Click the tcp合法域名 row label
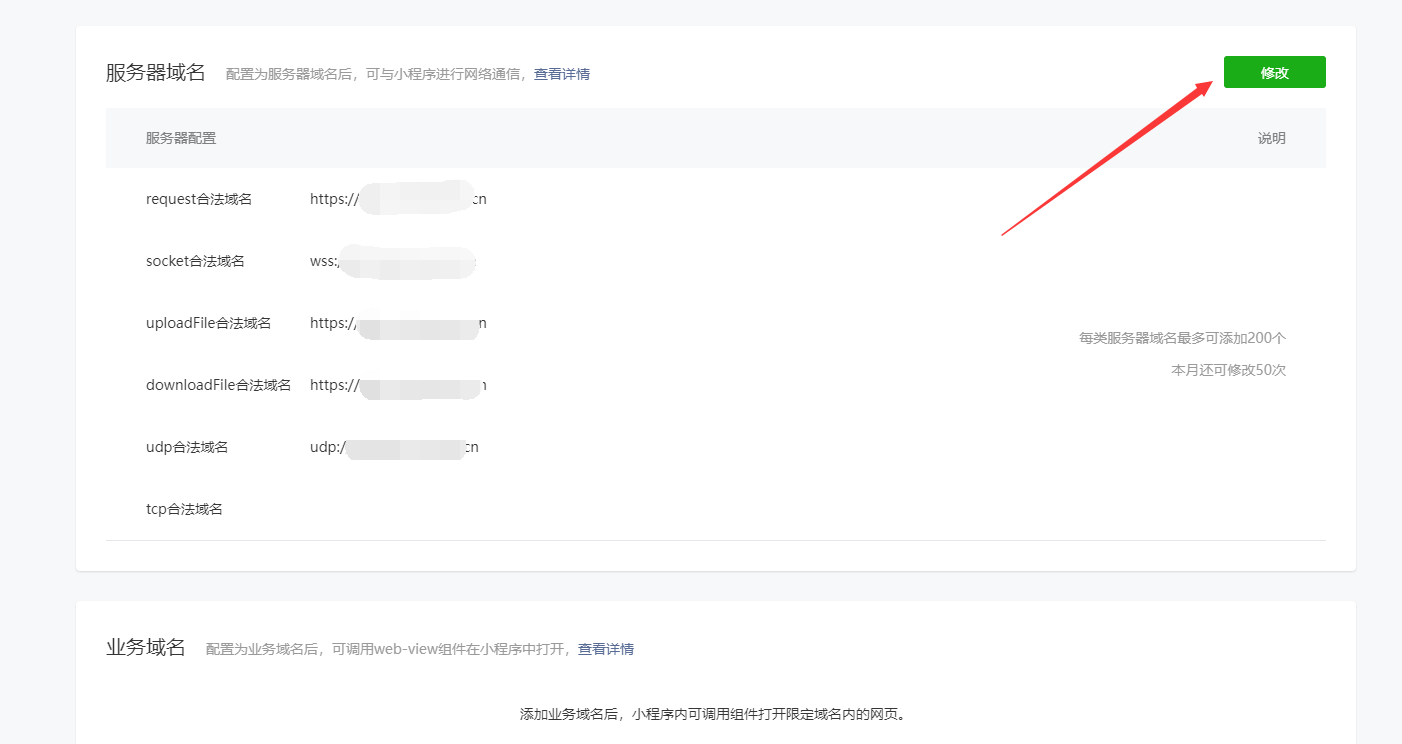Screen dimensions: 1402x744 (x=184, y=509)
